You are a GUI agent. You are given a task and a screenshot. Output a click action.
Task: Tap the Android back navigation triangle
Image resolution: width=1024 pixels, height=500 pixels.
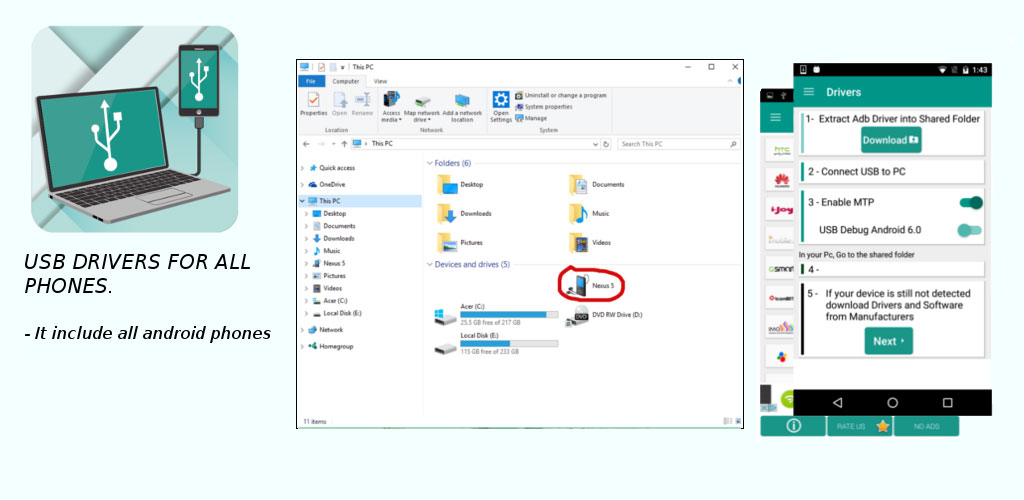click(837, 403)
